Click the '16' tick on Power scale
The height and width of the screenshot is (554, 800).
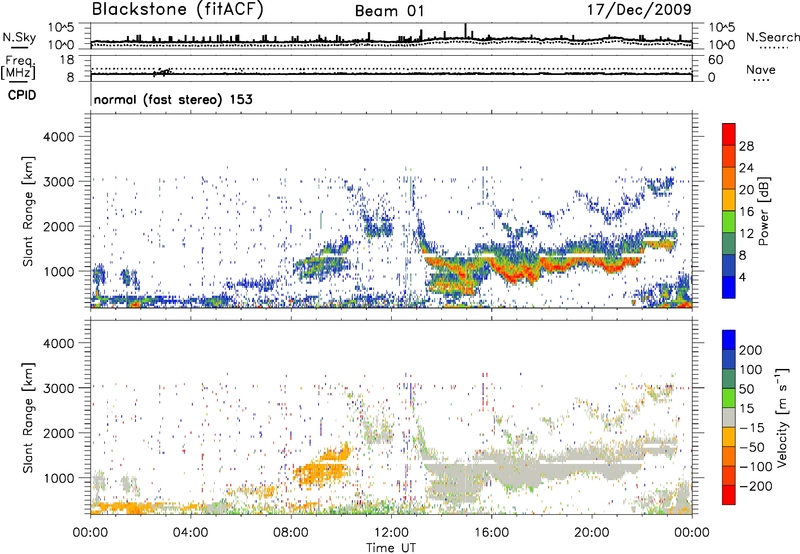coord(746,212)
